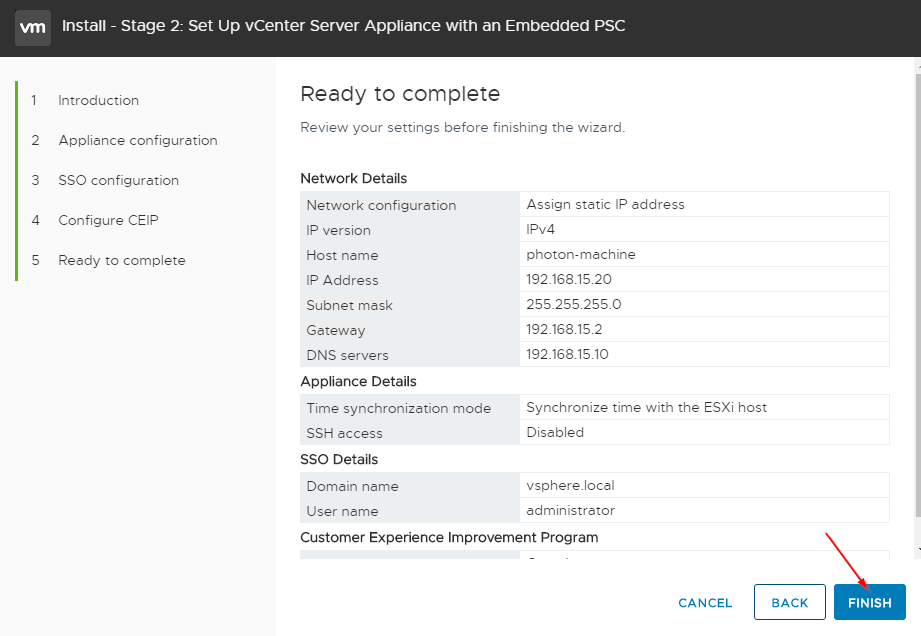Viewport: 921px width, 636px height.
Task: Select host name value photon-machine
Action: click(580, 254)
